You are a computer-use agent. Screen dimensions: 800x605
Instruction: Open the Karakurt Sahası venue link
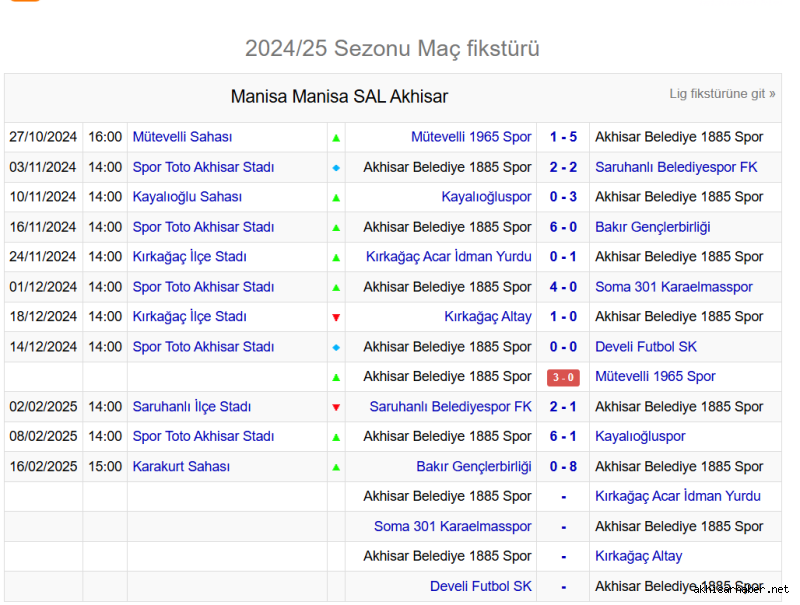coord(181,466)
